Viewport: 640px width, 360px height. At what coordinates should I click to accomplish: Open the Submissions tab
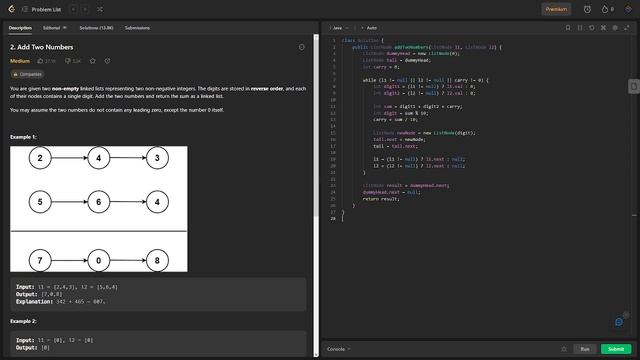click(137, 28)
